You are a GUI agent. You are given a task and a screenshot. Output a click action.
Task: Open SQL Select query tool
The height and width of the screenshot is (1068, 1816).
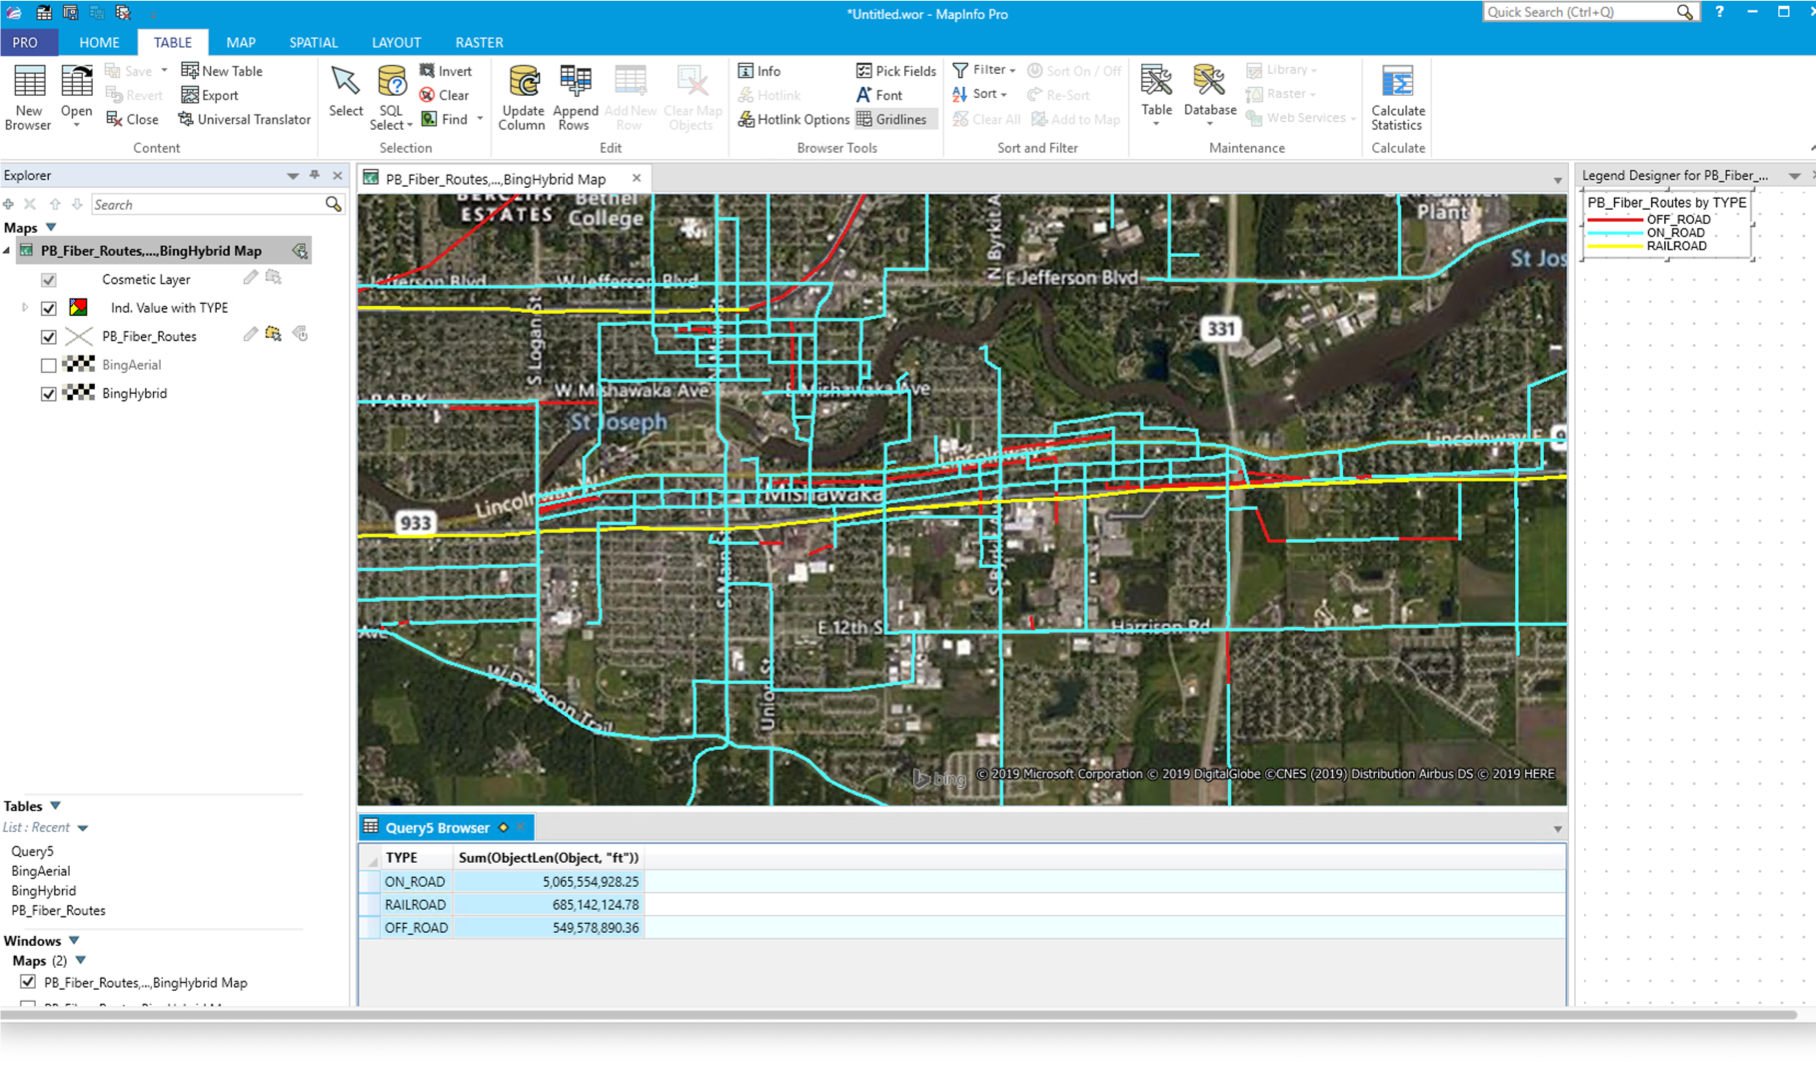tap(391, 97)
